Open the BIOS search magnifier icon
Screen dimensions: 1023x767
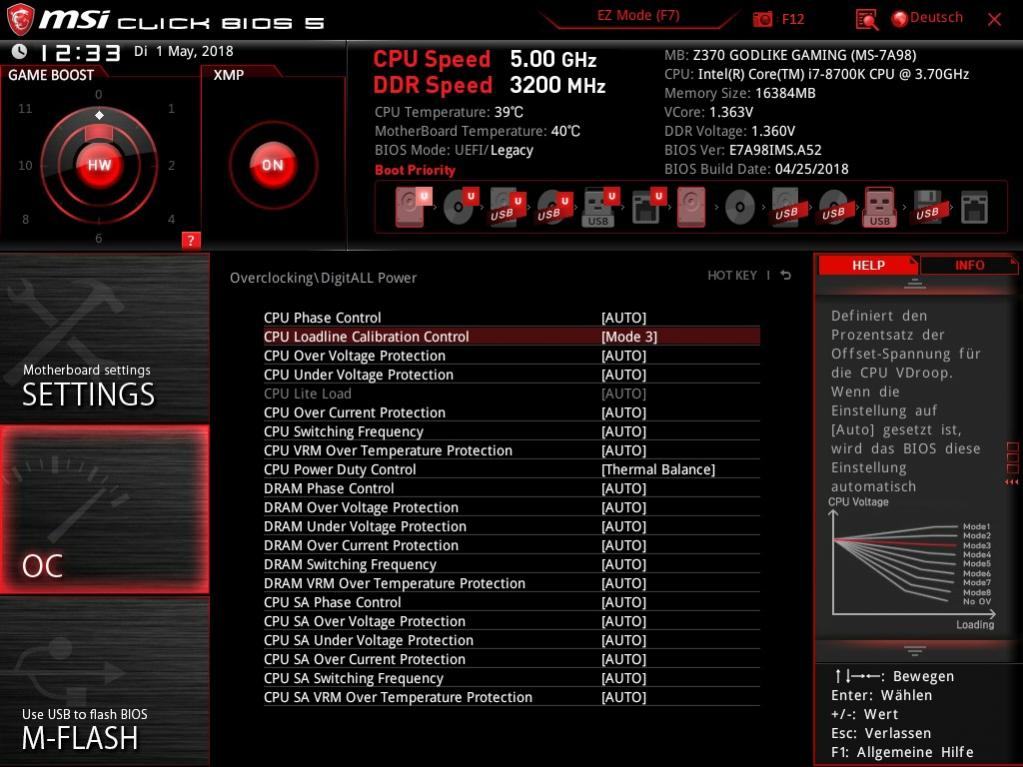tap(866, 20)
